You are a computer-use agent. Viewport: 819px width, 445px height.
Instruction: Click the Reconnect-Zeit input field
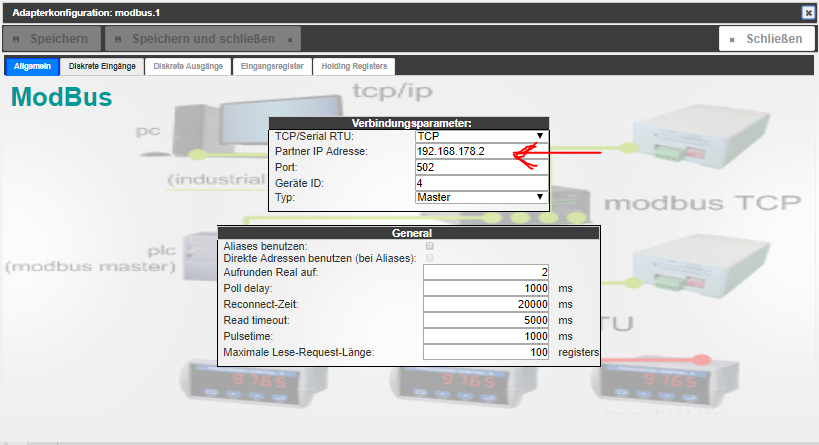(x=486, y=304)
